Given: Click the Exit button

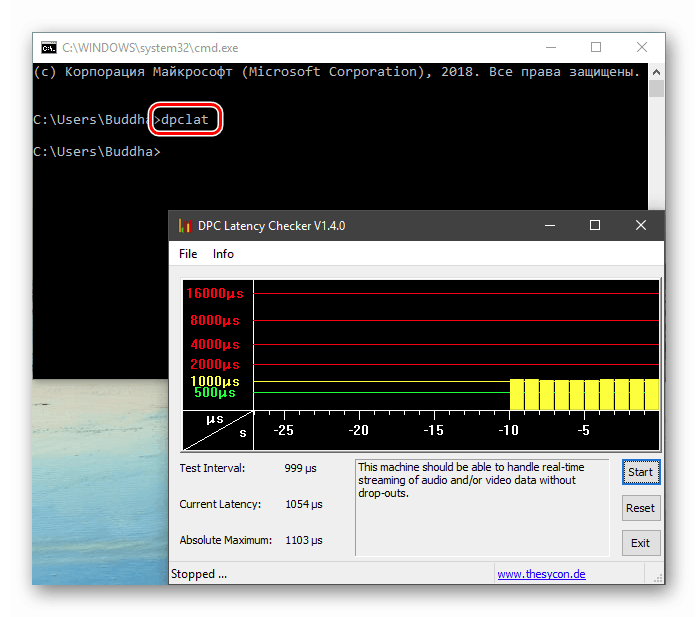Looking at the screenshot, I should click(641, 543).
